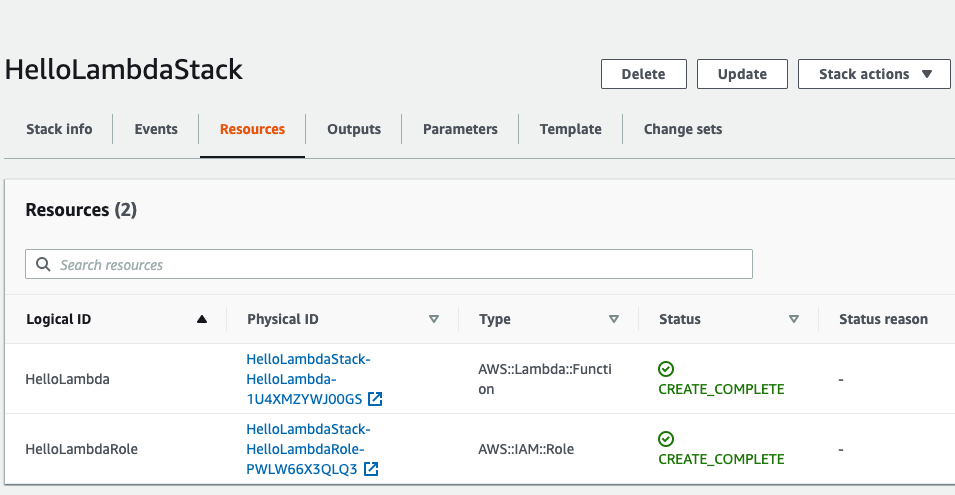Open the Stack actions dropdown

(x=874, y=74)
